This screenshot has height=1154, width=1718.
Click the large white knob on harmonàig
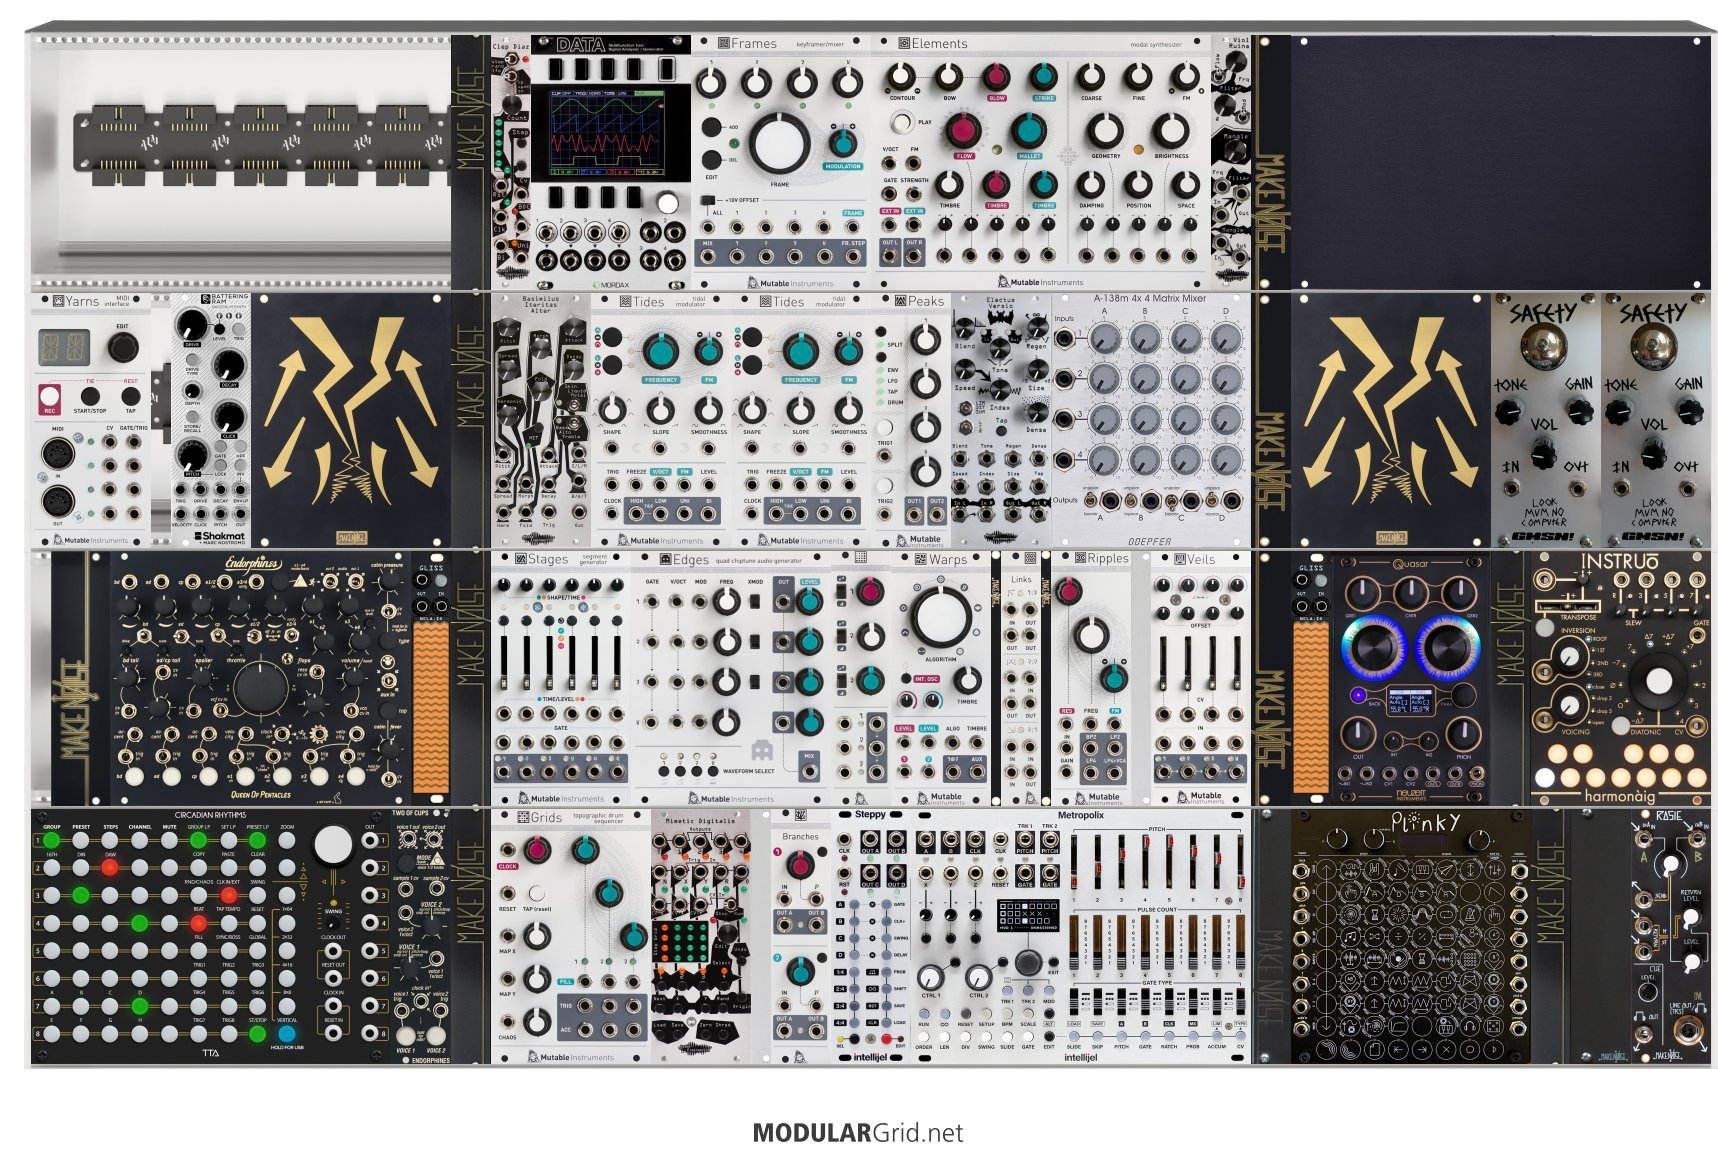(1659, 681)
